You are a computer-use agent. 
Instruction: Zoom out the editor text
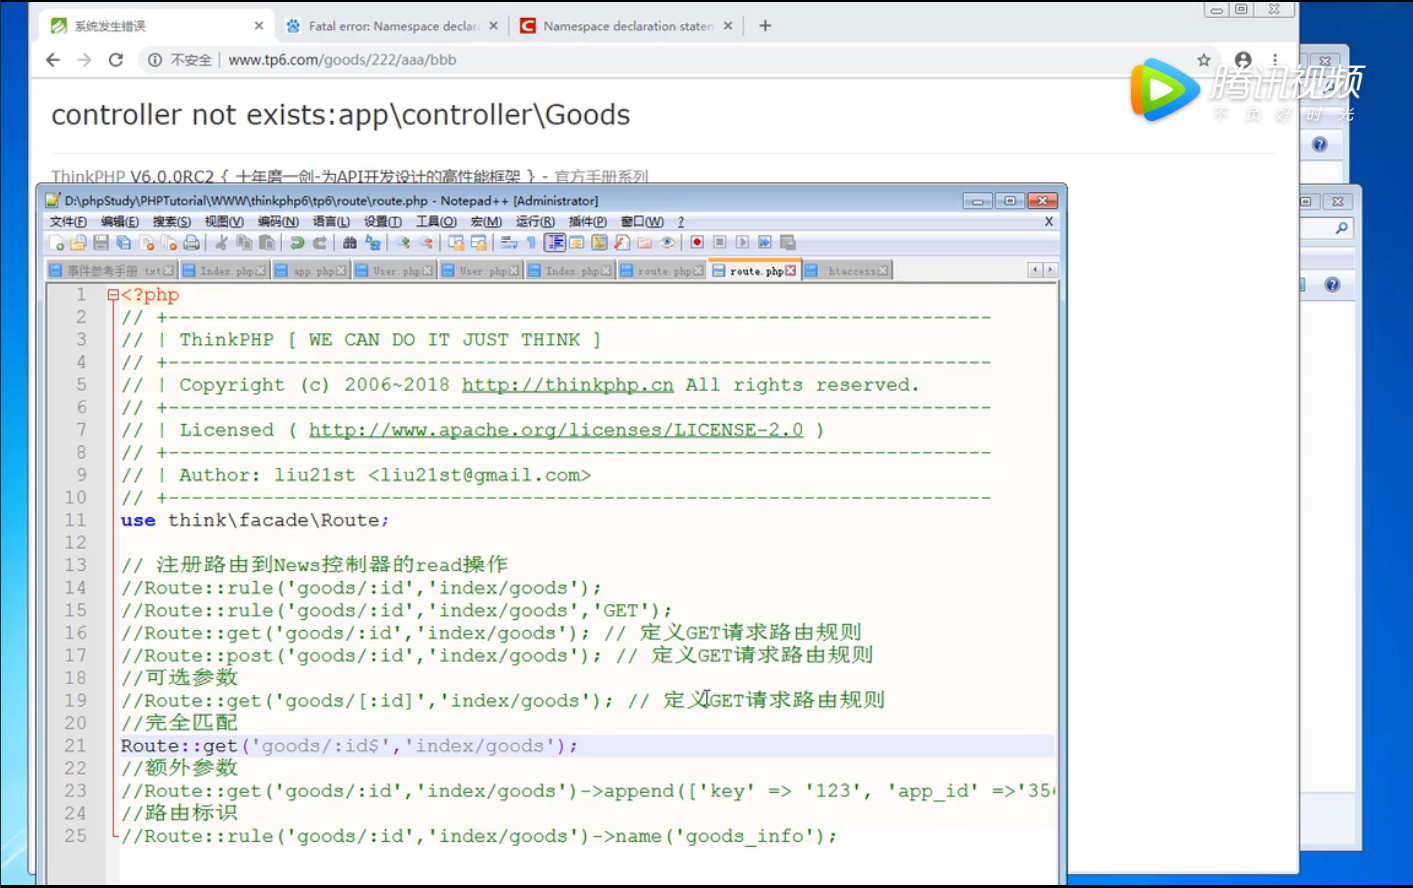pos(425,242)
